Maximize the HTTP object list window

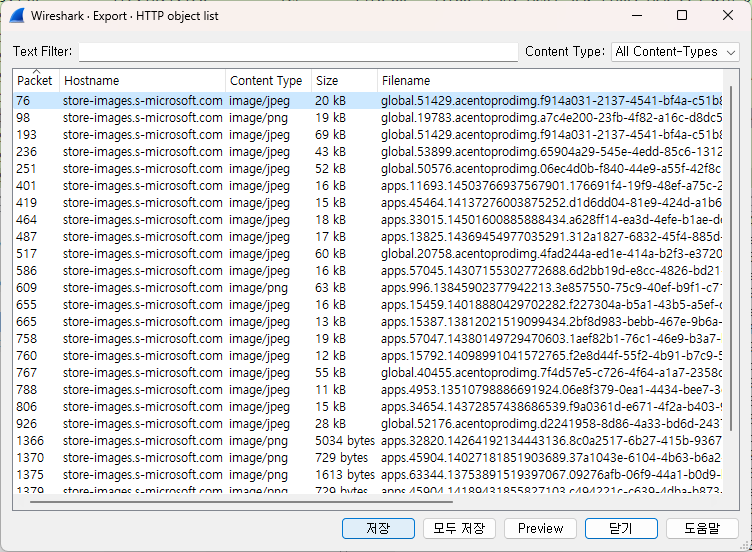[x=682, y=15]
